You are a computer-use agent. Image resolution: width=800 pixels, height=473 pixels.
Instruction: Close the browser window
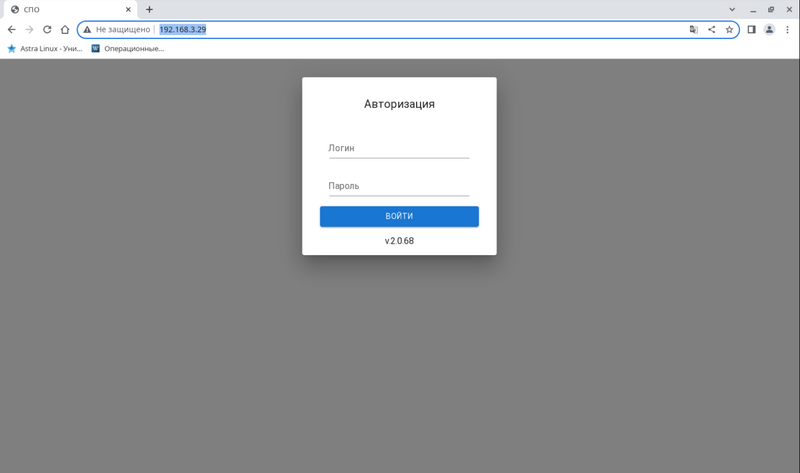[x=789, y=9]
